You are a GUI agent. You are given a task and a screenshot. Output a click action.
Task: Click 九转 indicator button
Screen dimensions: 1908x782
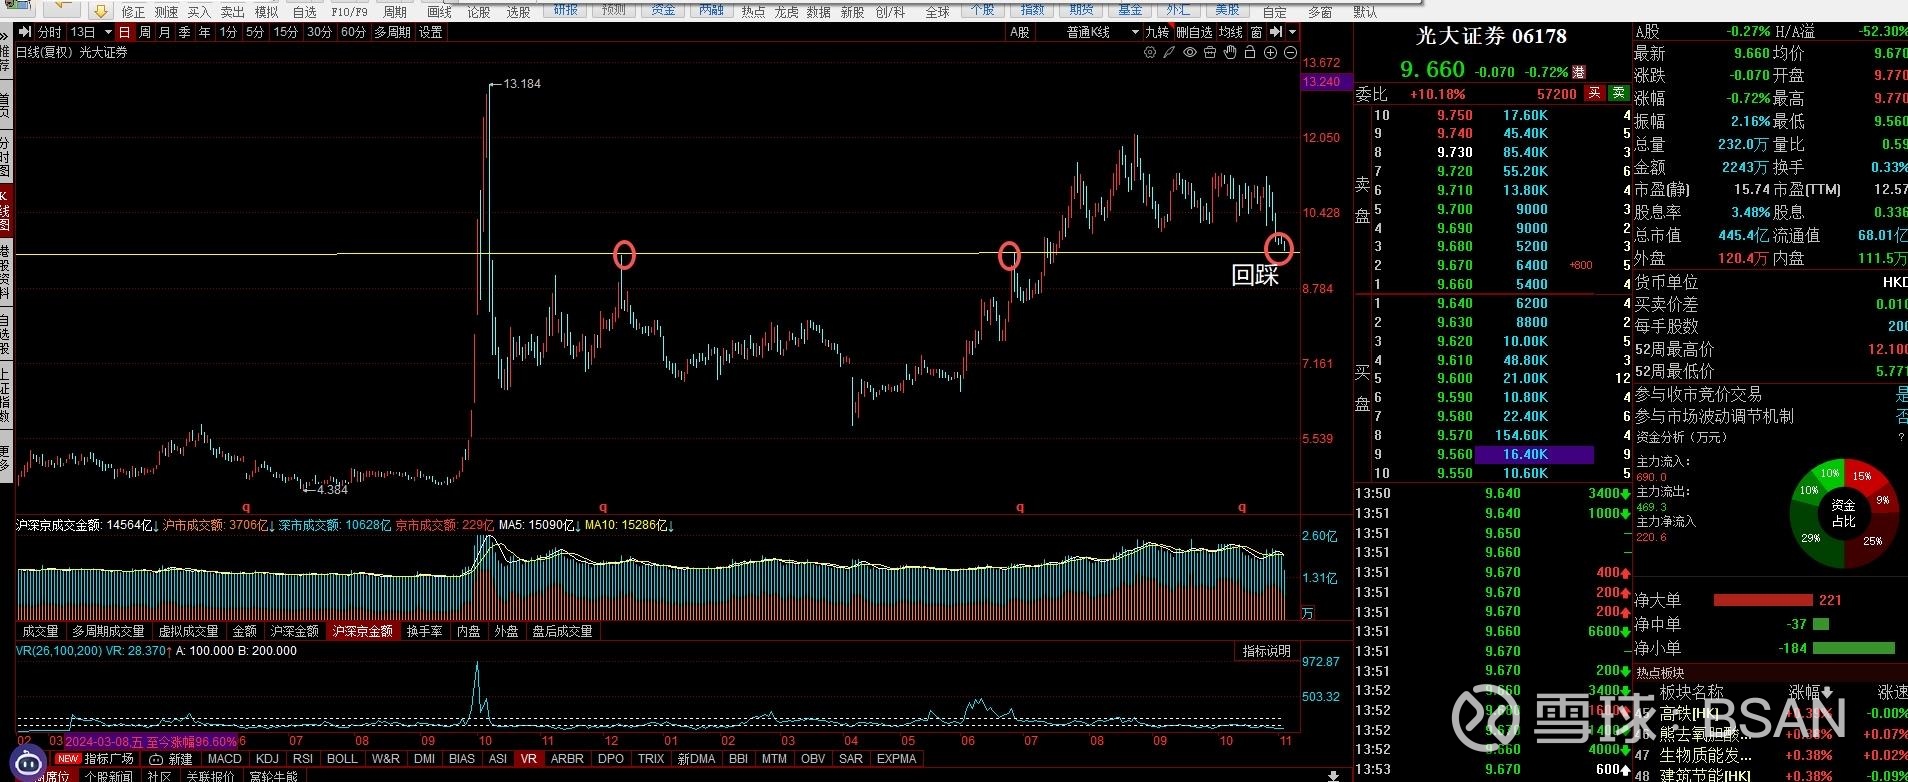(1157, 32)
